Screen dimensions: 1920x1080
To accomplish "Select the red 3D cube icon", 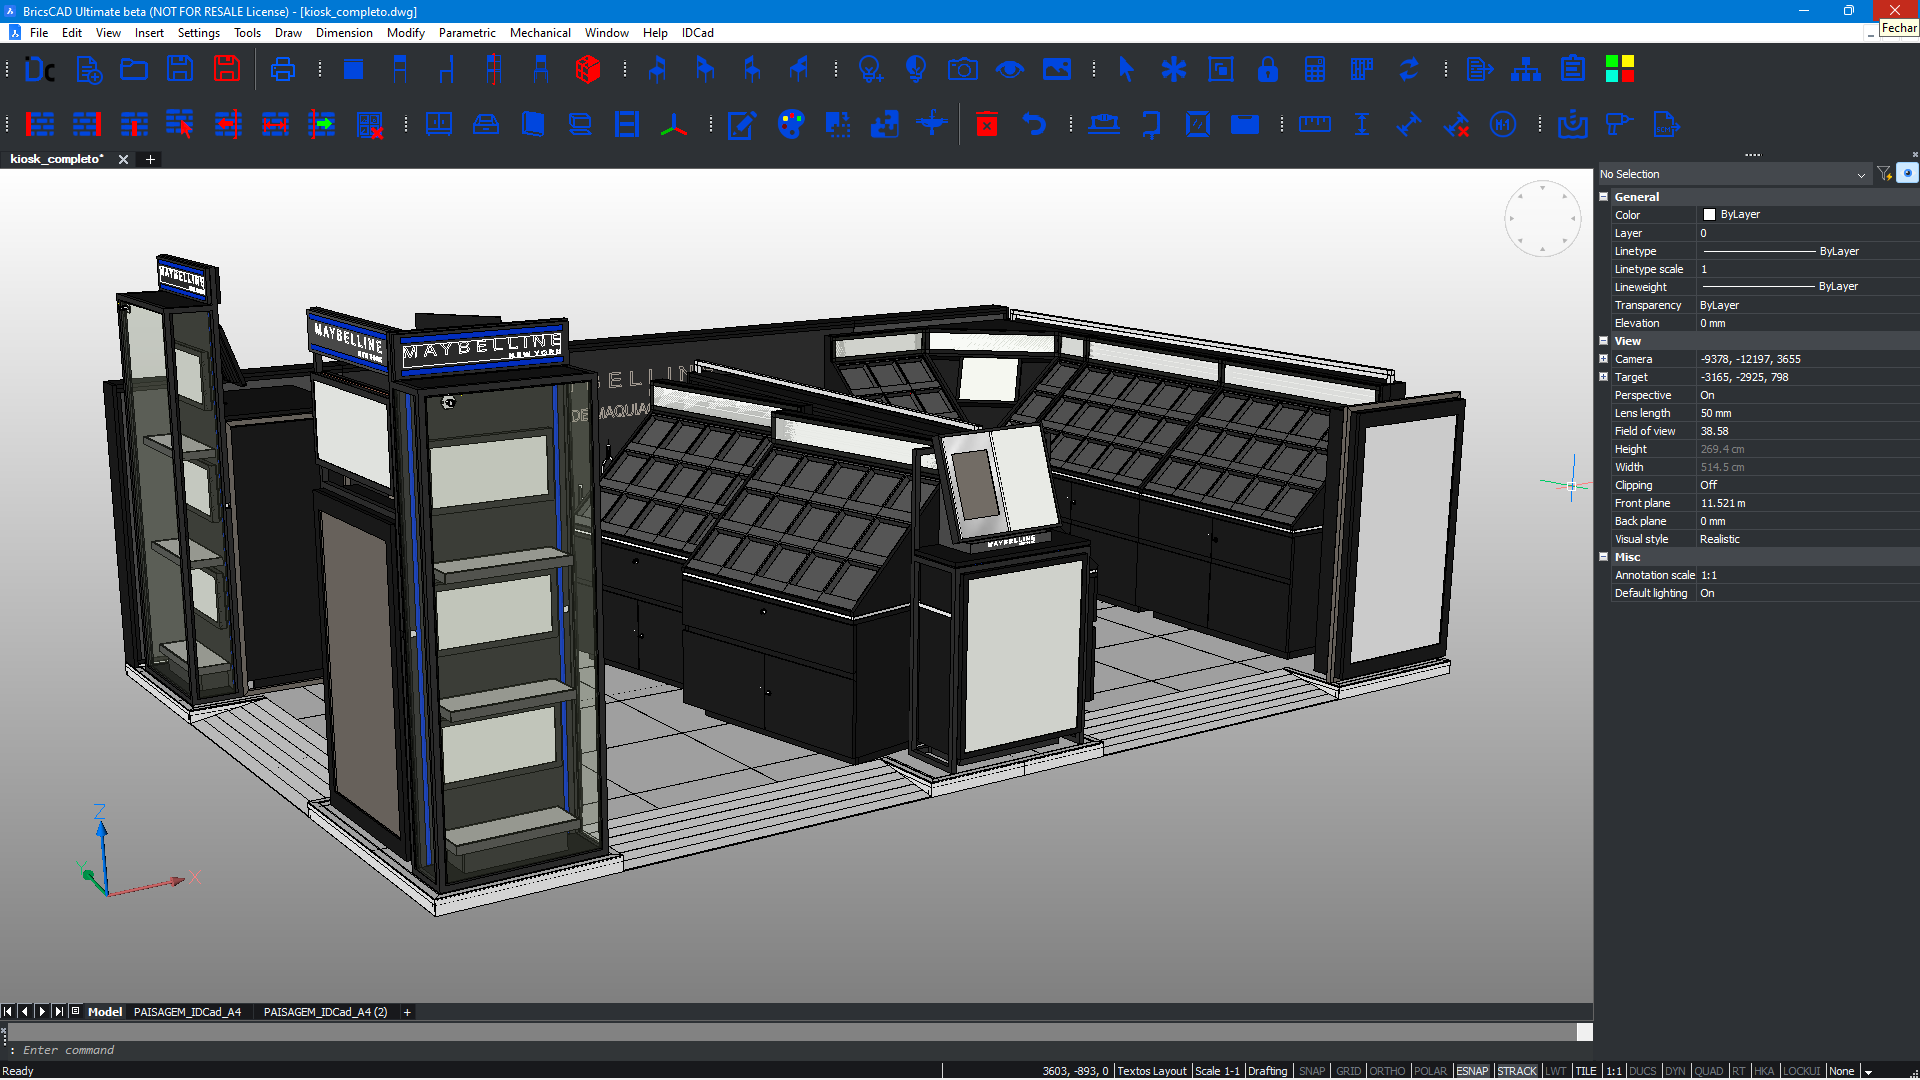I will [x=588, y=69].
